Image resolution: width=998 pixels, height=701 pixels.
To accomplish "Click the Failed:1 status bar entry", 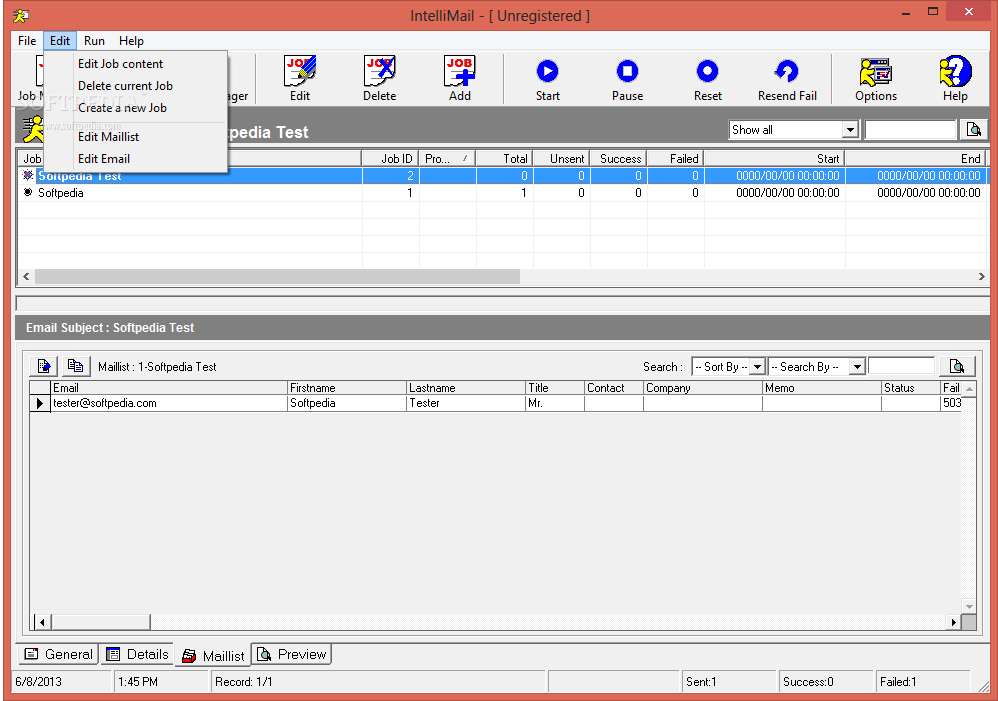I will pos(922,682).
